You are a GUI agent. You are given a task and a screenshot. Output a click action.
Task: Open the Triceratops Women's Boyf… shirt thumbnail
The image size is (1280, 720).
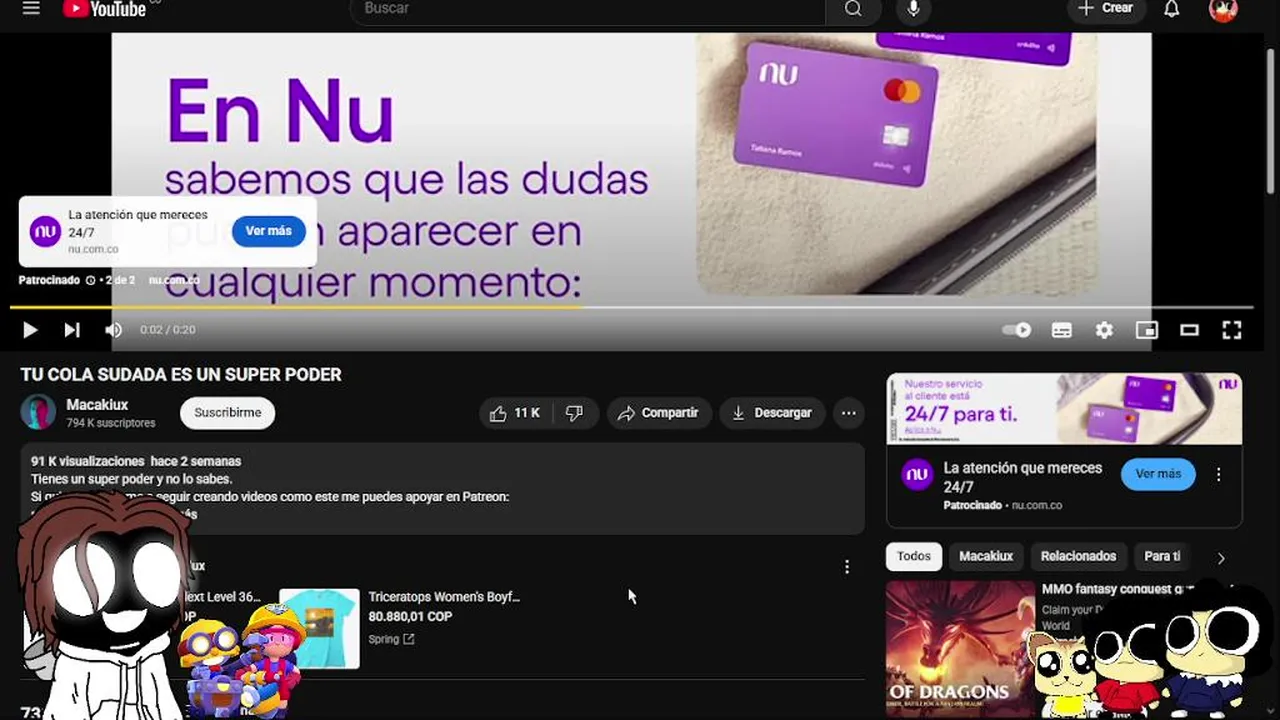(319, 628)
